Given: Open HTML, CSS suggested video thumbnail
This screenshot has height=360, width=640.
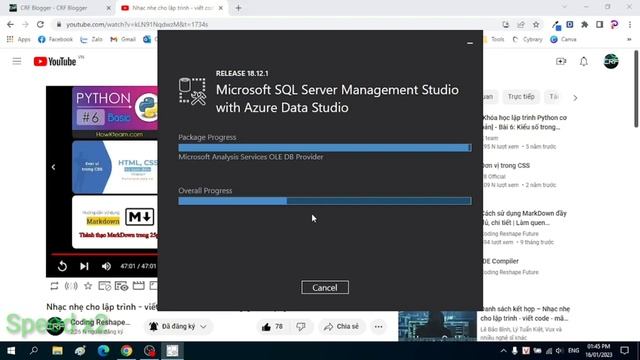Looking at the screenshot, I should coord(115,167).
